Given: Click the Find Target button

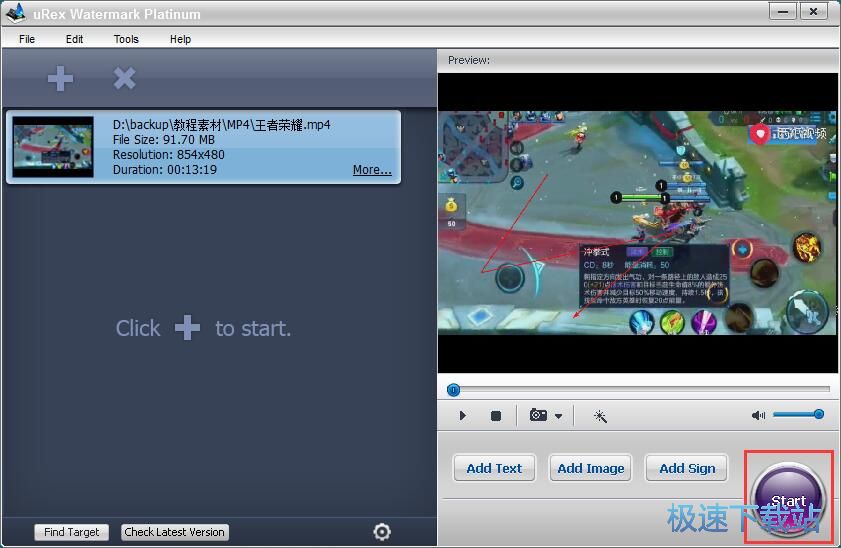Looking at the screenshot, I should (x=71, y=532).
